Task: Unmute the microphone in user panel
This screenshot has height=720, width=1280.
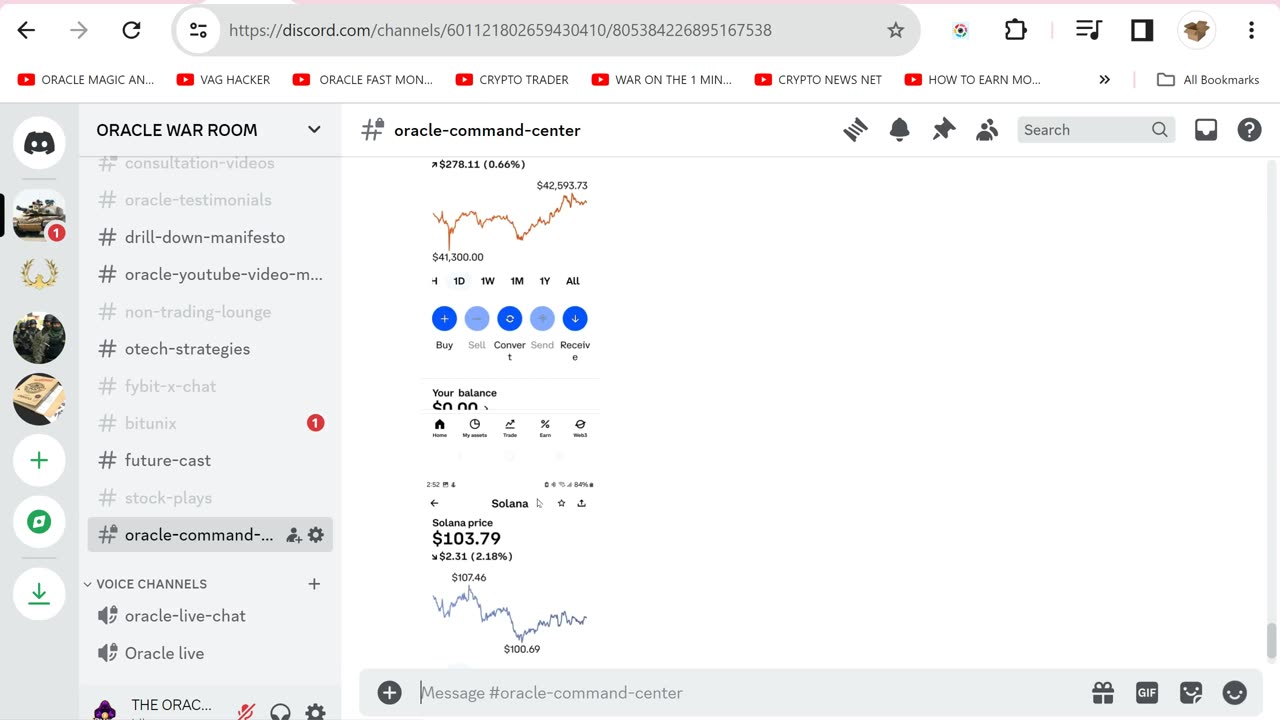Action: (x=246, y=711)
